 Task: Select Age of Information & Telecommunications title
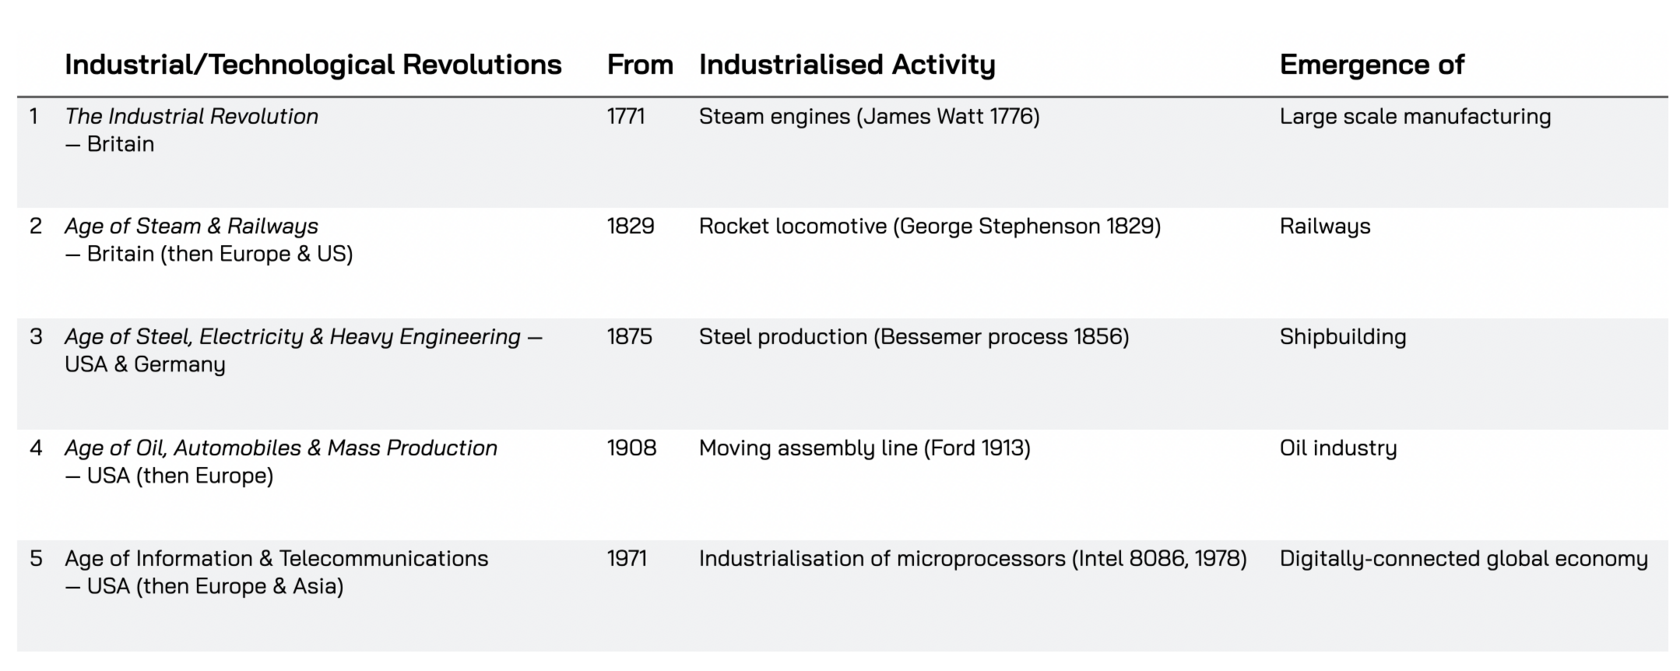tap(277, 558)
